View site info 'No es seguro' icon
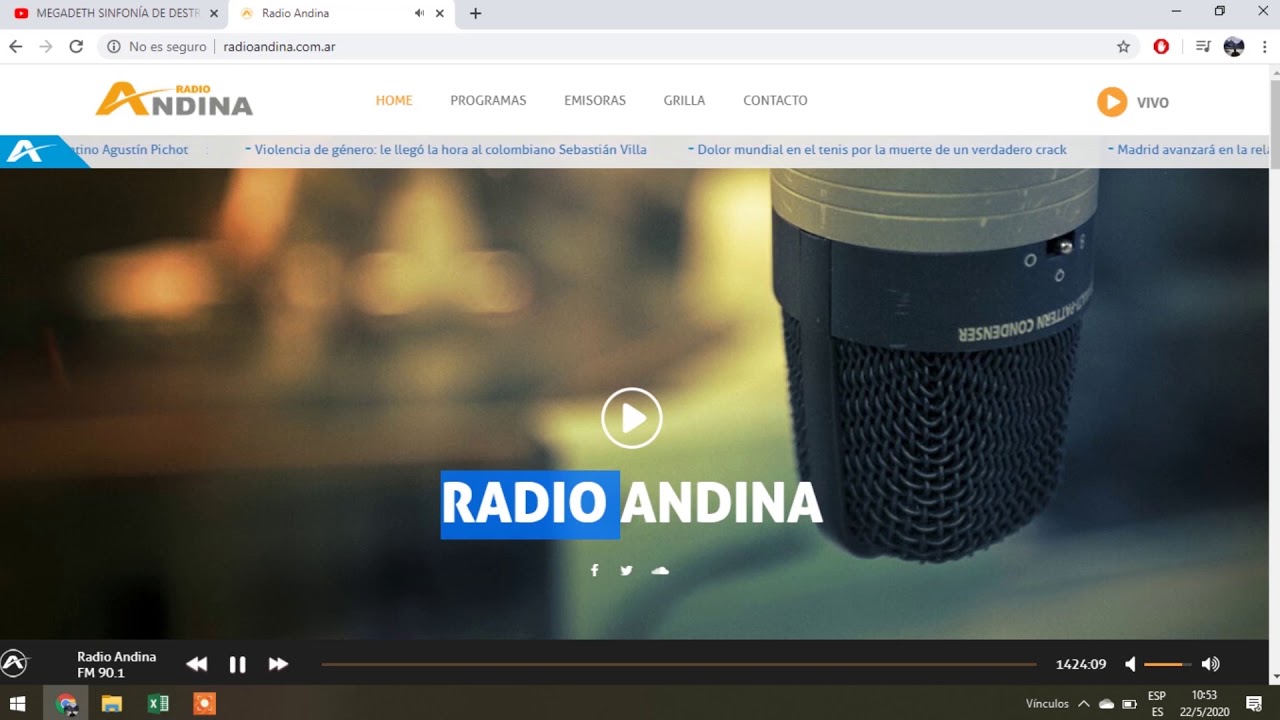This screenshot has width=1280, height=720. point(114,47)
